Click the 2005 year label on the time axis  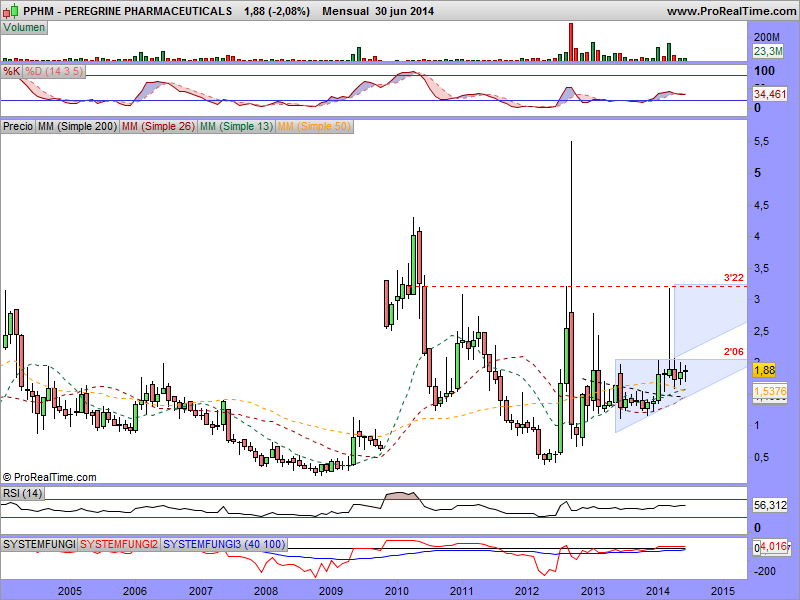[69, 591]
